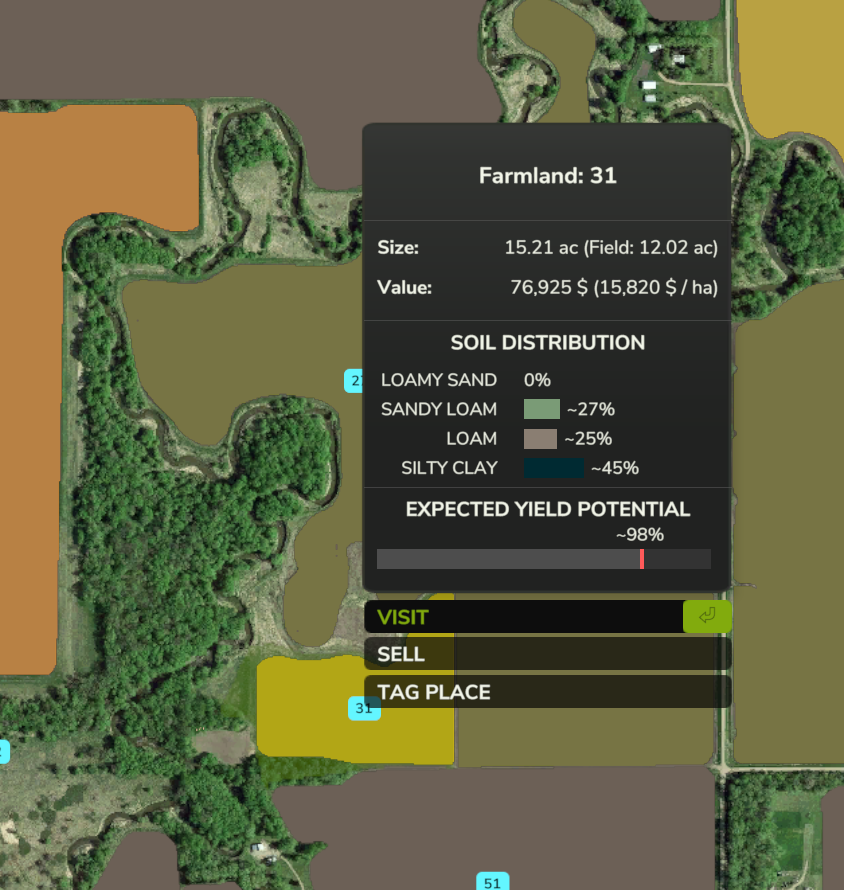Image resolution: width=844 pixels, height=890 pixels.
Task: Choose the TAG PLACE option
Action: (547, 692)
